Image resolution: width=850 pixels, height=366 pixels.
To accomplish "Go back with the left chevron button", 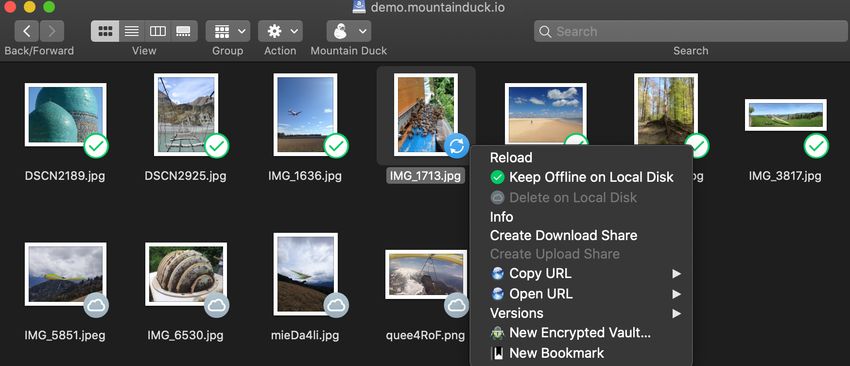I will 27,31.
